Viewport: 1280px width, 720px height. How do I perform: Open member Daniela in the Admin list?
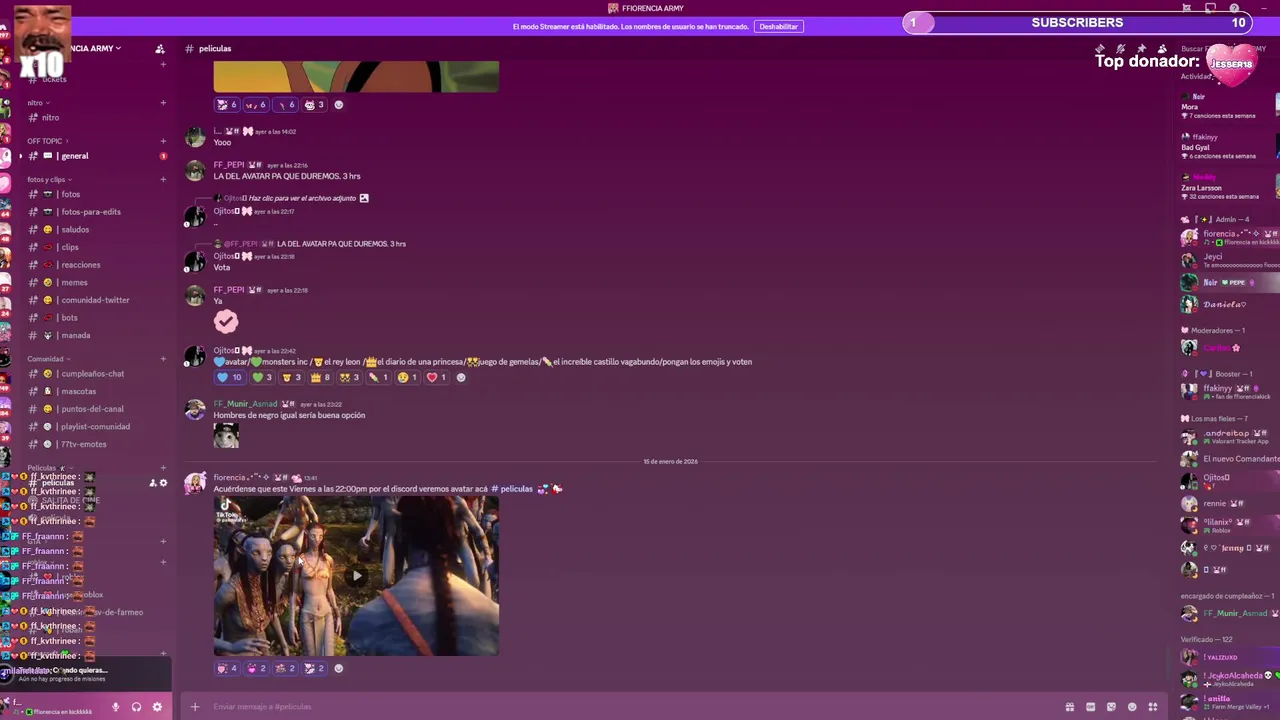[x=1229, y=304]
